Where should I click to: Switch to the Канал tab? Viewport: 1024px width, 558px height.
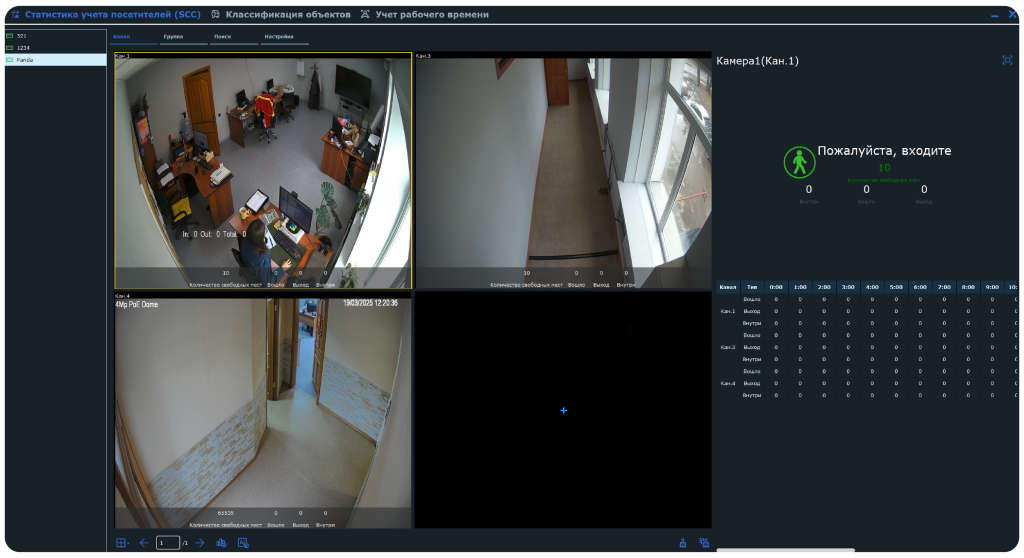click(x=121, y=37)
